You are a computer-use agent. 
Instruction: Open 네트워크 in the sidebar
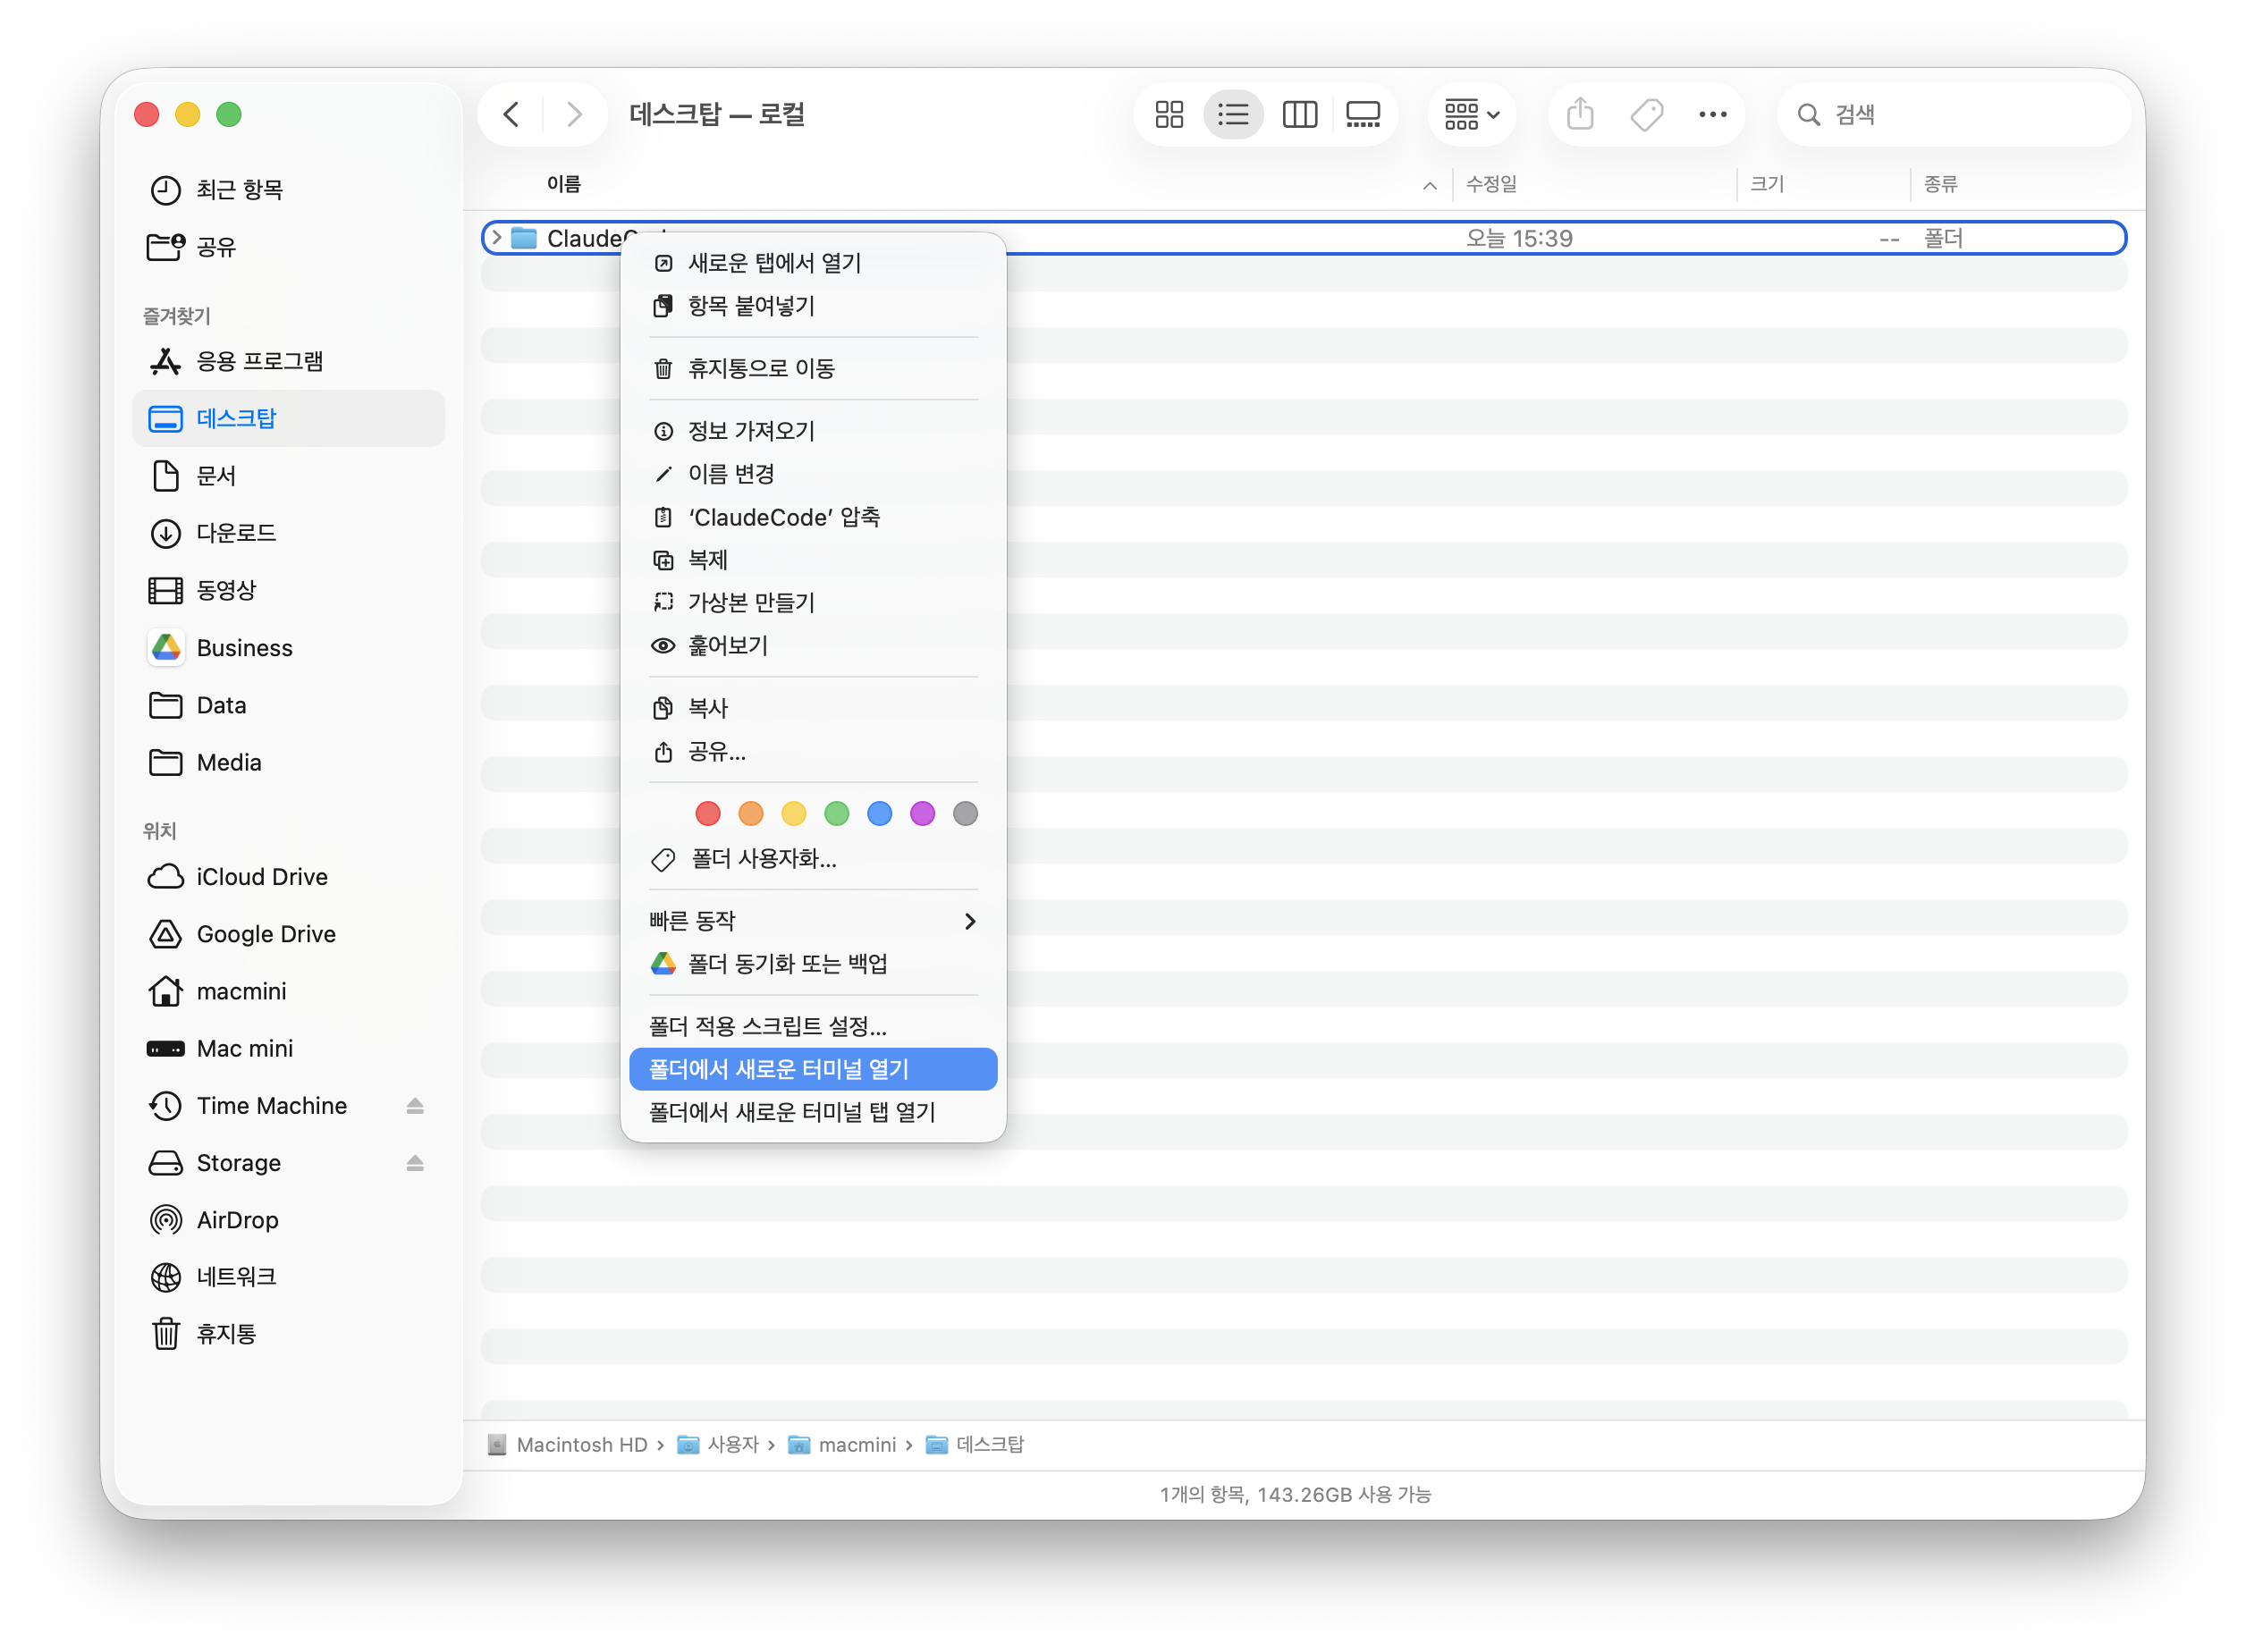[x=288, y=1277]
